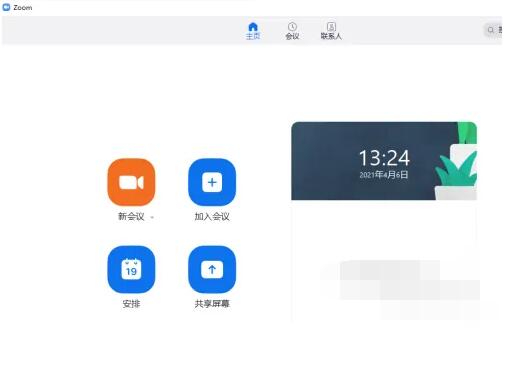Screen dimensions: 506x366
Task: Click the 加入会议 text label
Action: click(x=212, y=217)
